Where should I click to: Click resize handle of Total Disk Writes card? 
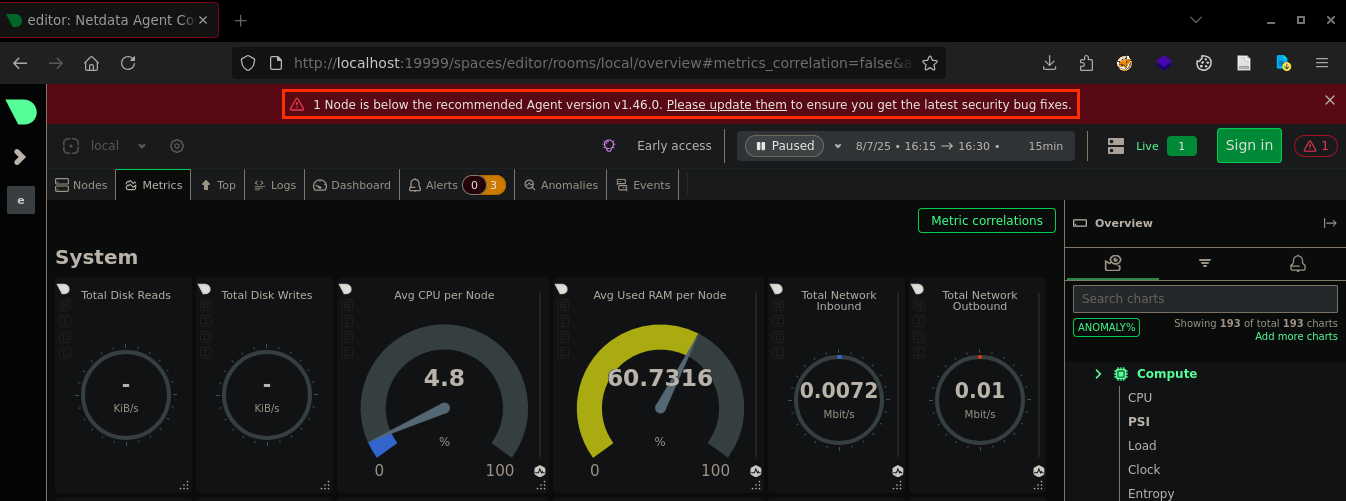pos(325,485)
